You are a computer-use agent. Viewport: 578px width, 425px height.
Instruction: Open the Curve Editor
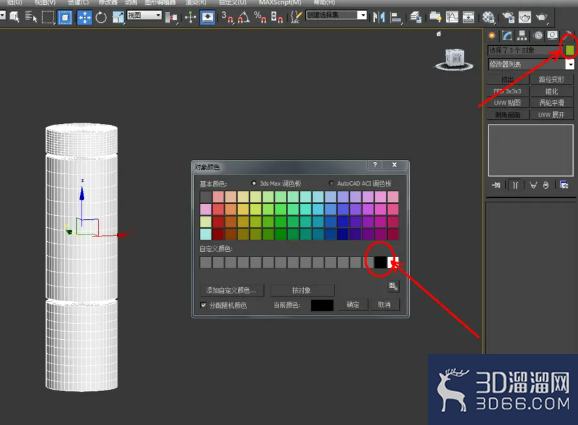452,17
